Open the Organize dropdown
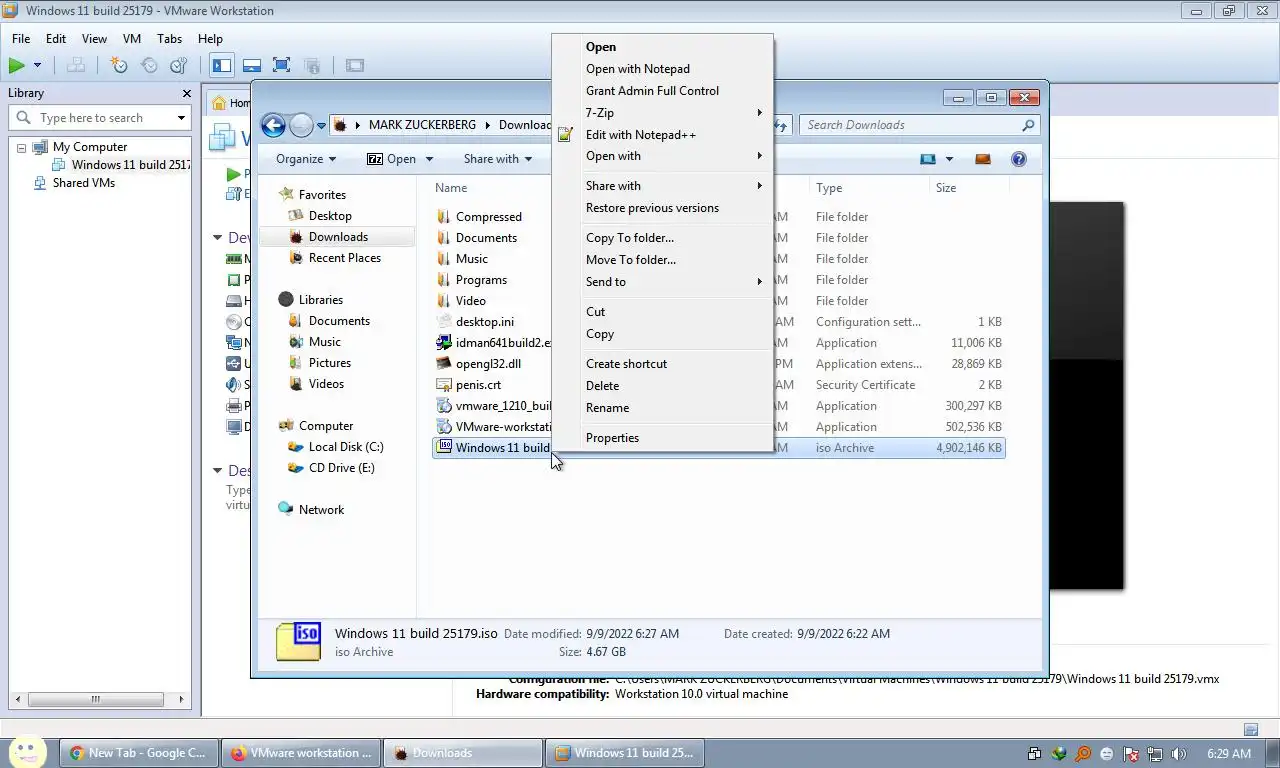 (306, 159)
